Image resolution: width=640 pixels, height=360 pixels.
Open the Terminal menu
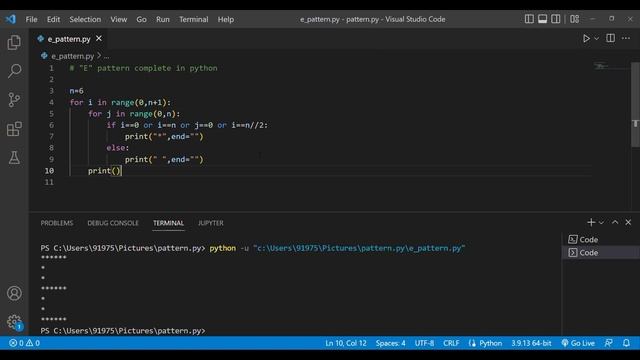point(193,19)
